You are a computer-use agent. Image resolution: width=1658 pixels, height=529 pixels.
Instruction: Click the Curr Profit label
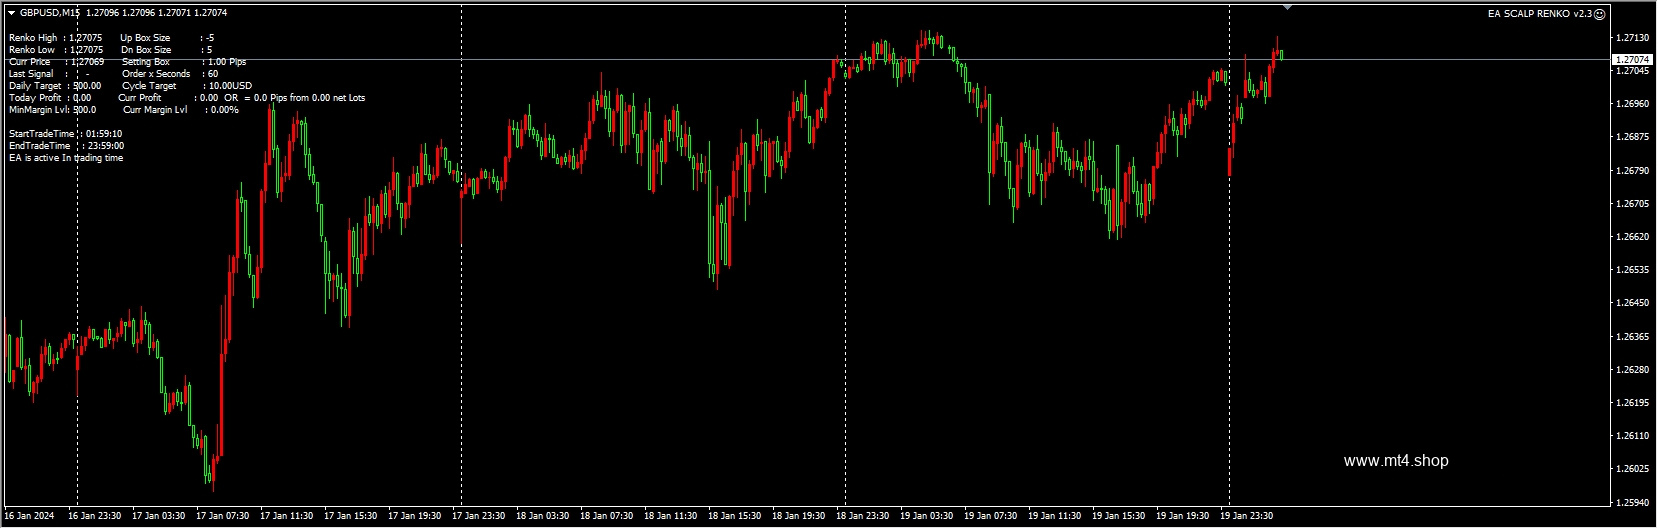pos(140,98)
